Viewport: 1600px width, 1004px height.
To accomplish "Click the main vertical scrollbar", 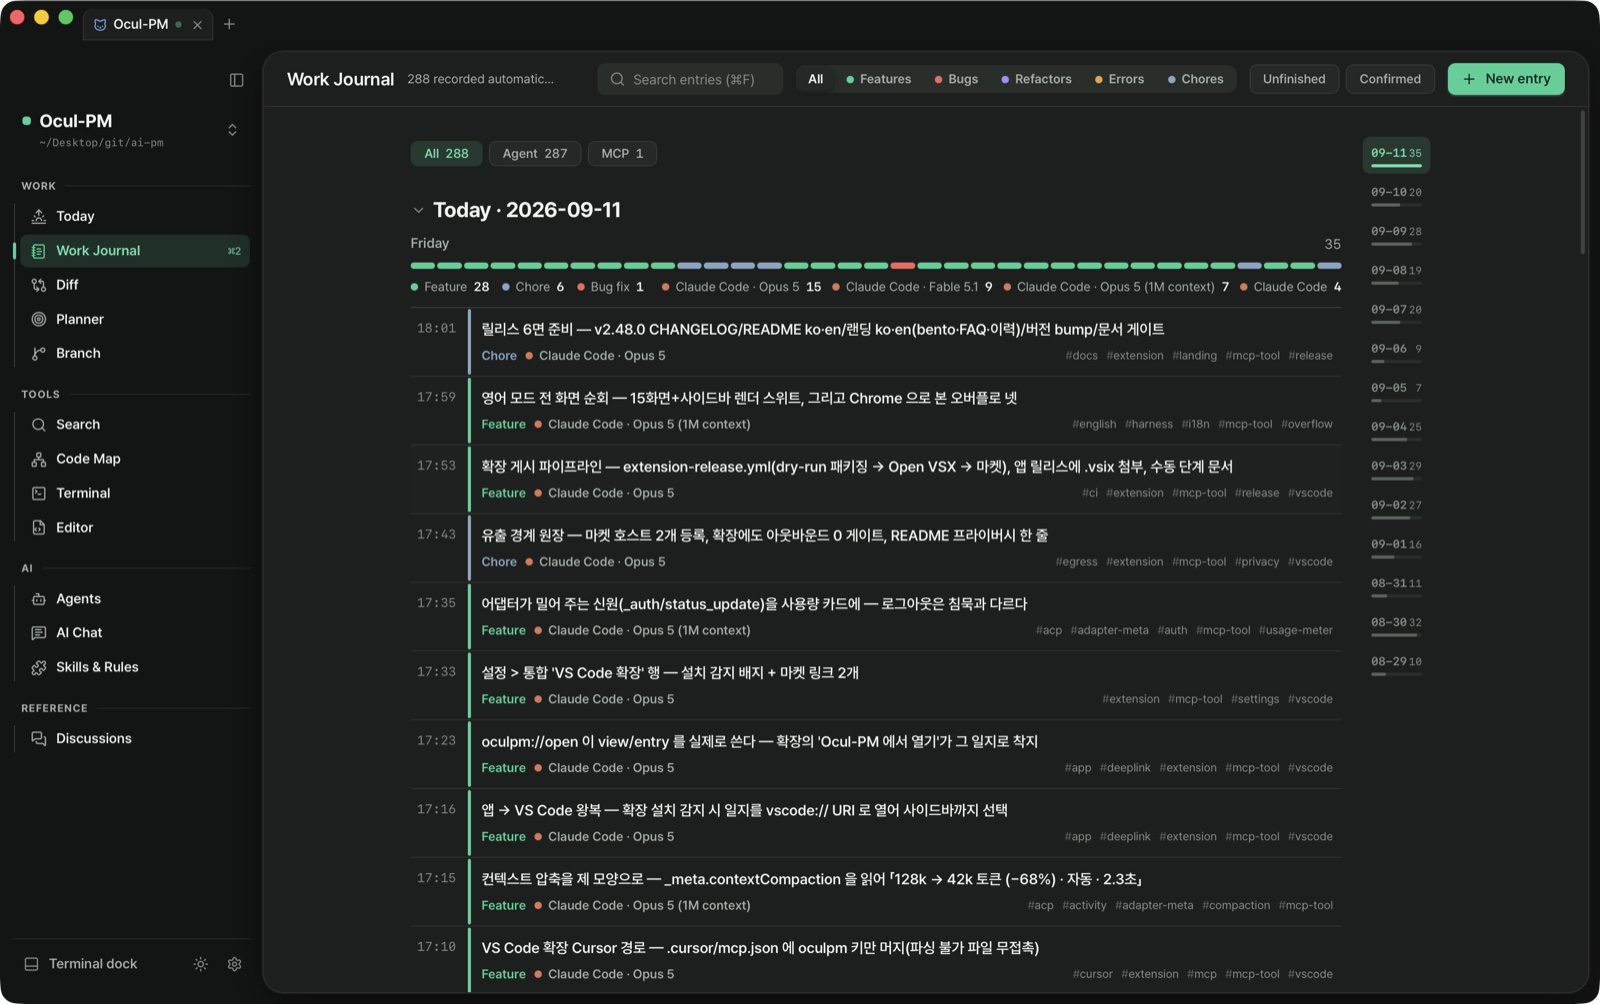I will coord(1582,182).
